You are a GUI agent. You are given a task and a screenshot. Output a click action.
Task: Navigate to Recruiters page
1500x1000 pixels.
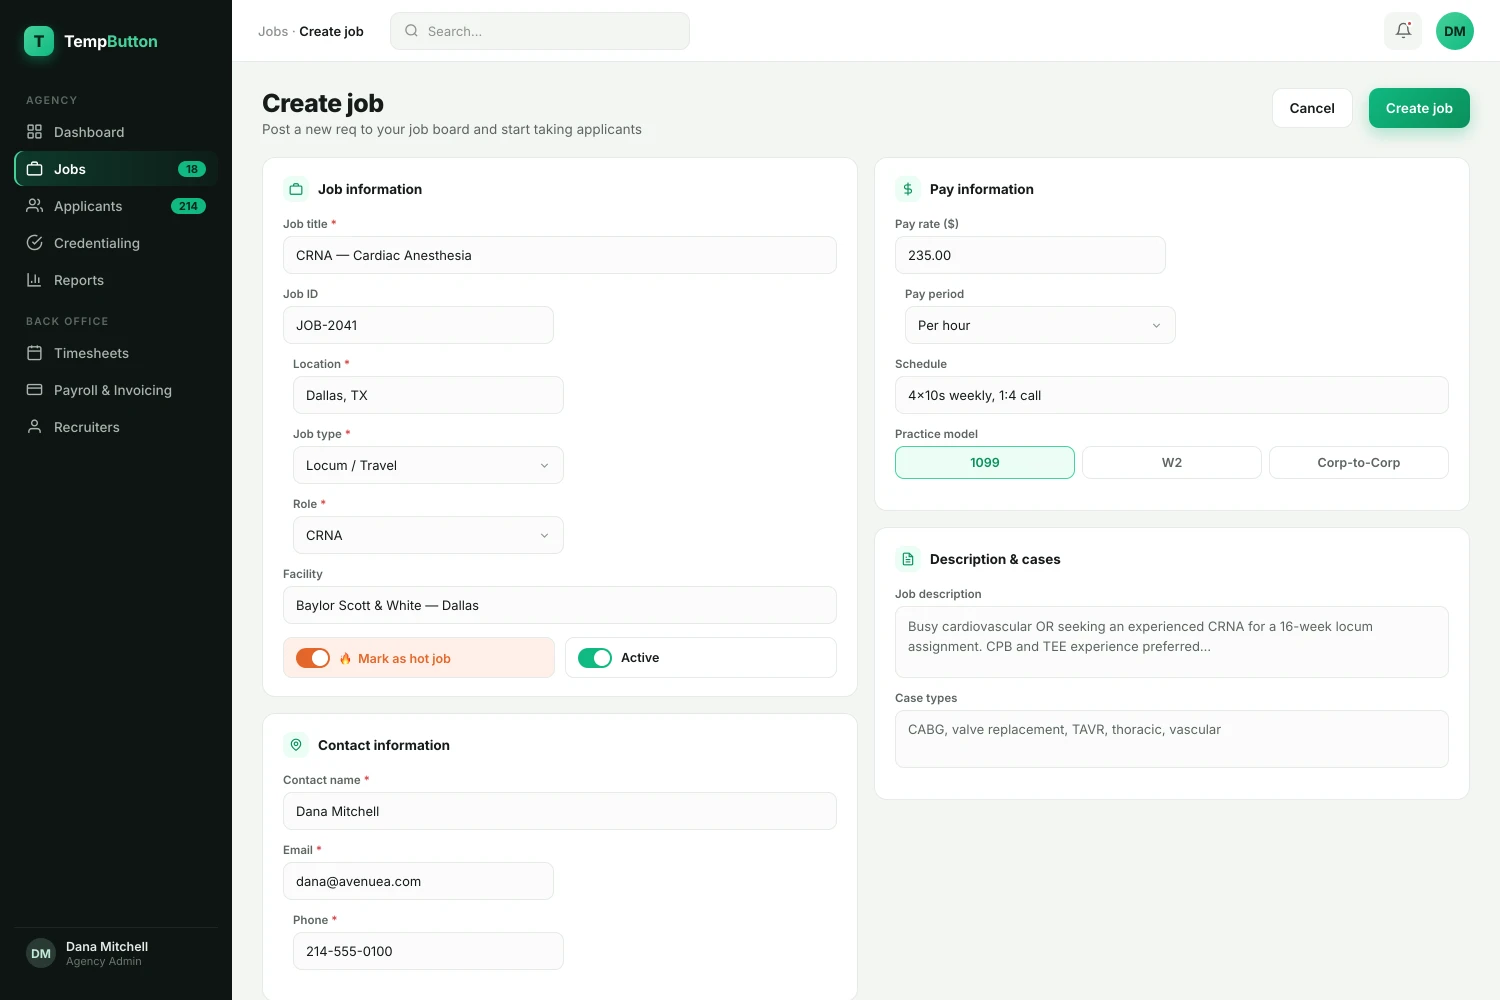coord(116,427)
